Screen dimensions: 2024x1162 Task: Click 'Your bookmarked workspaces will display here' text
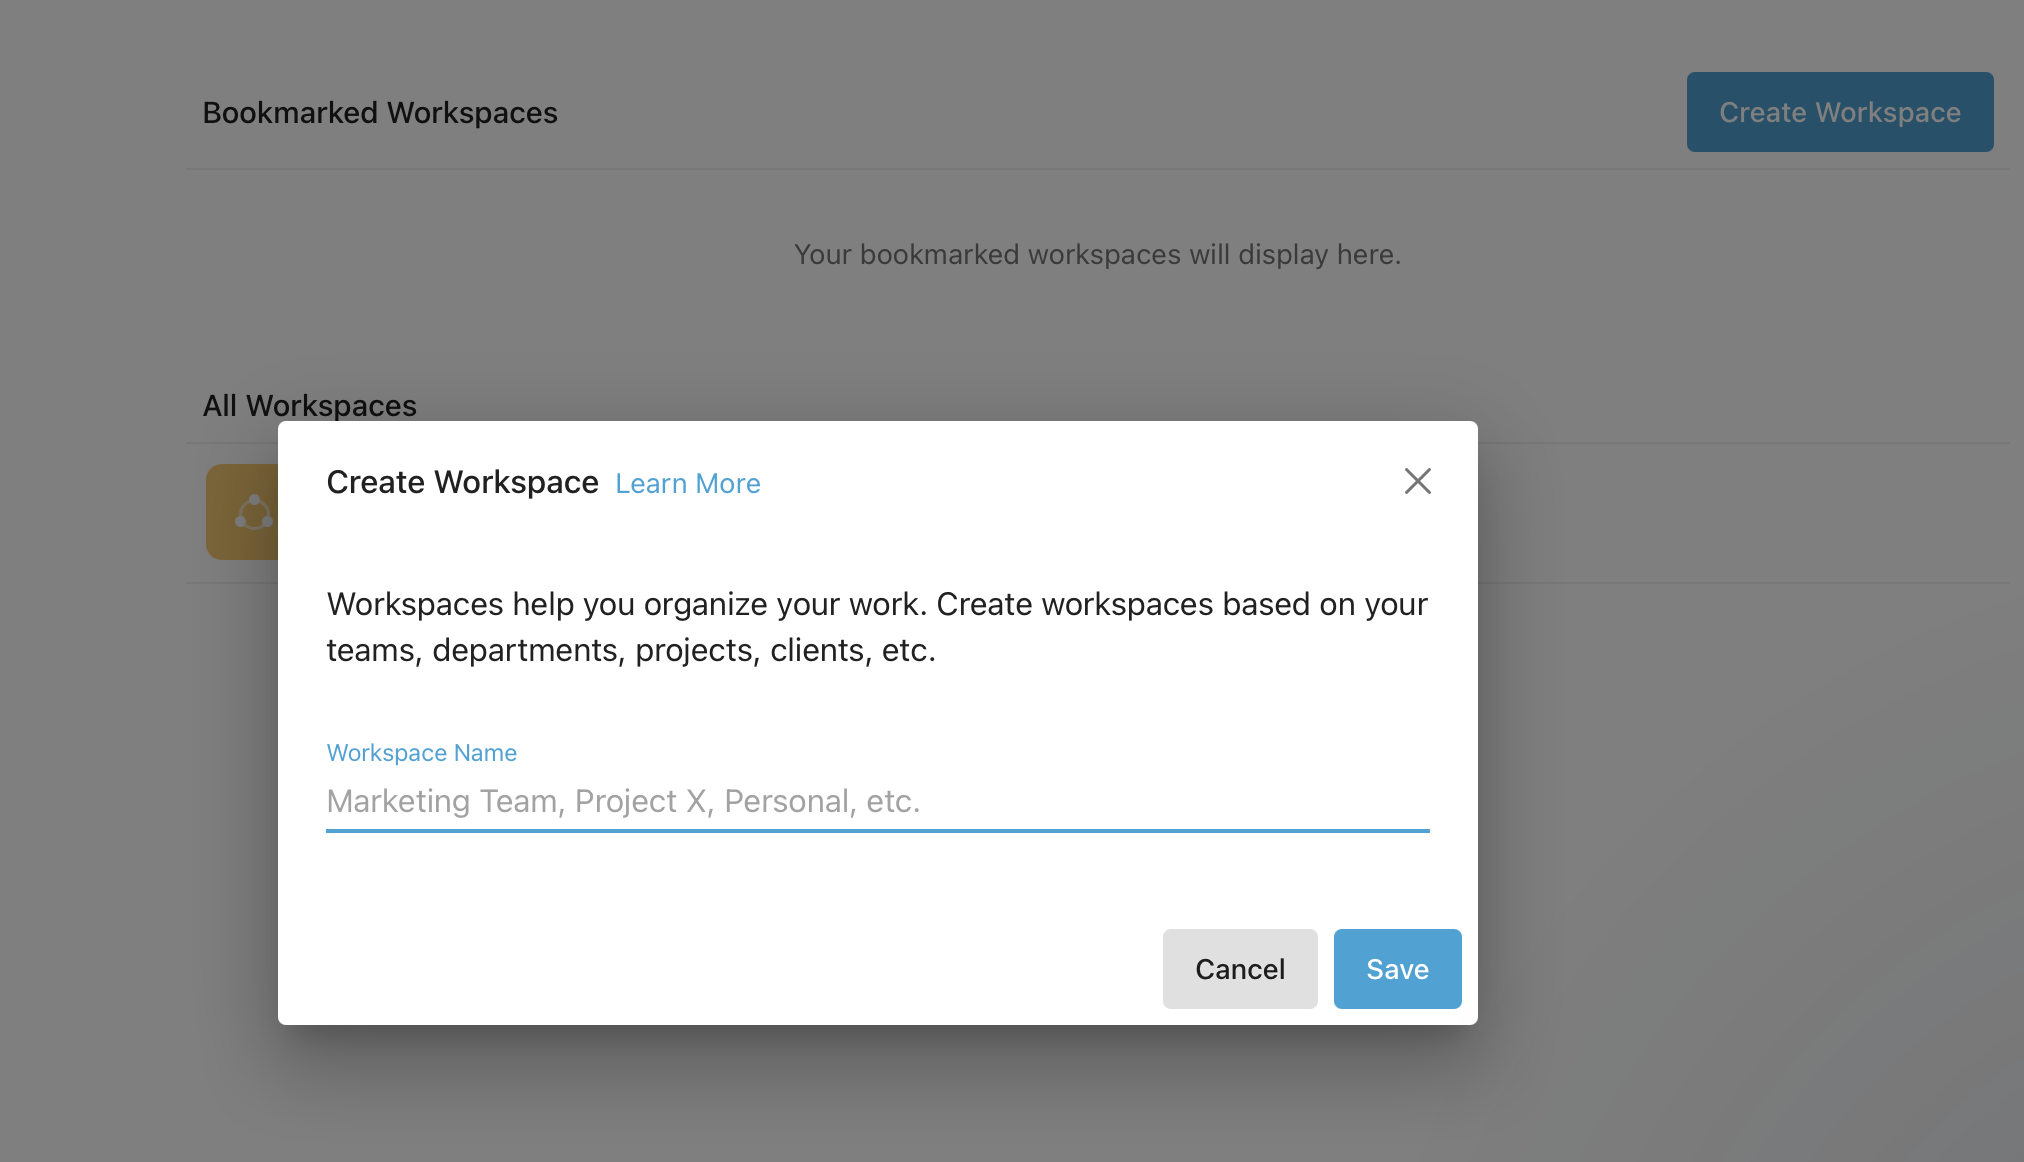click(1097, 255)
